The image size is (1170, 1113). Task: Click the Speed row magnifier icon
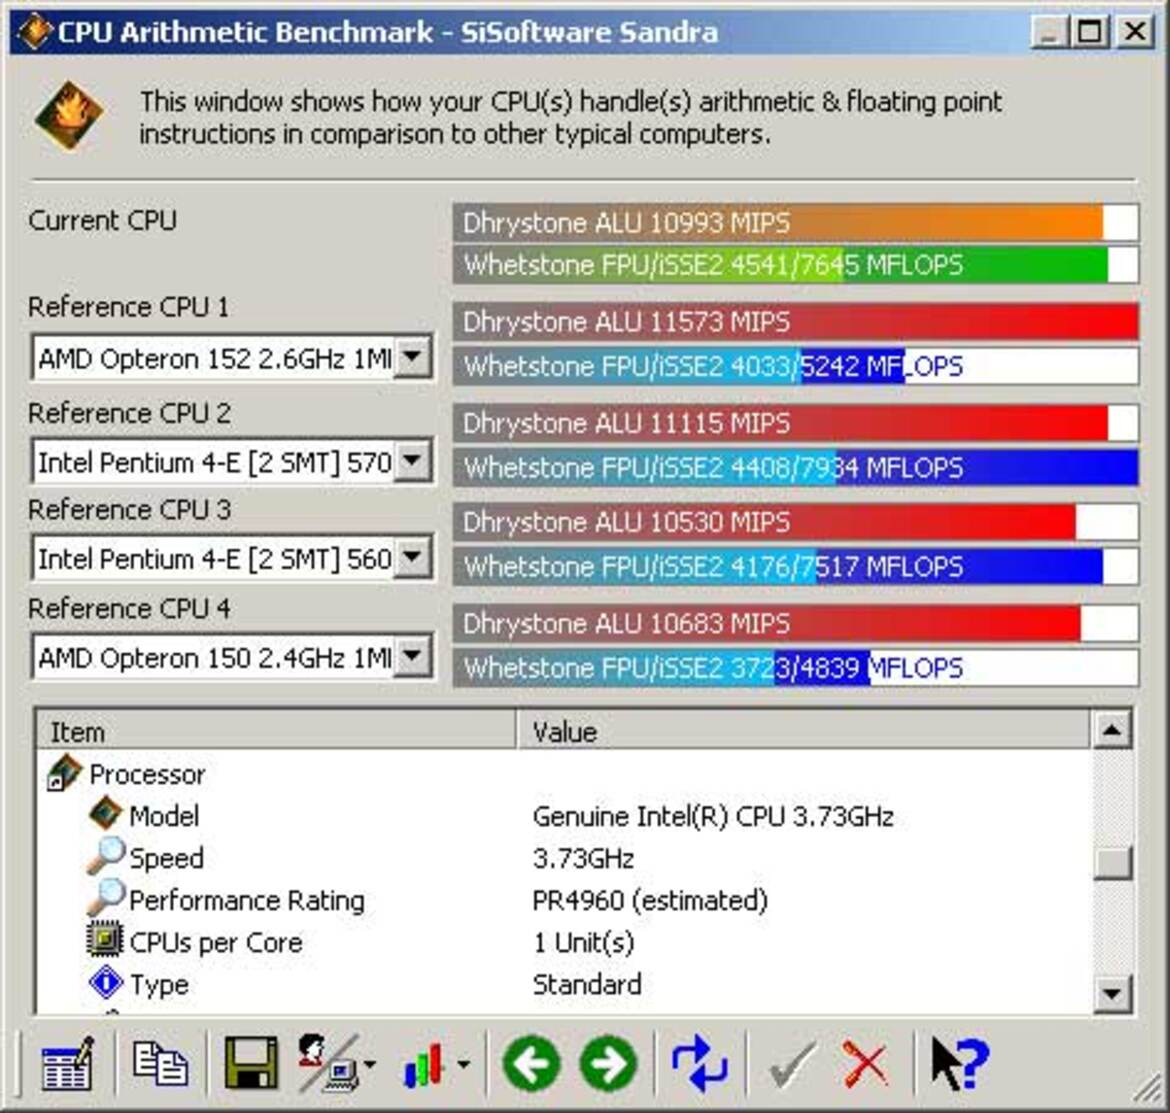pyautogui.click(x=105, y=856)
